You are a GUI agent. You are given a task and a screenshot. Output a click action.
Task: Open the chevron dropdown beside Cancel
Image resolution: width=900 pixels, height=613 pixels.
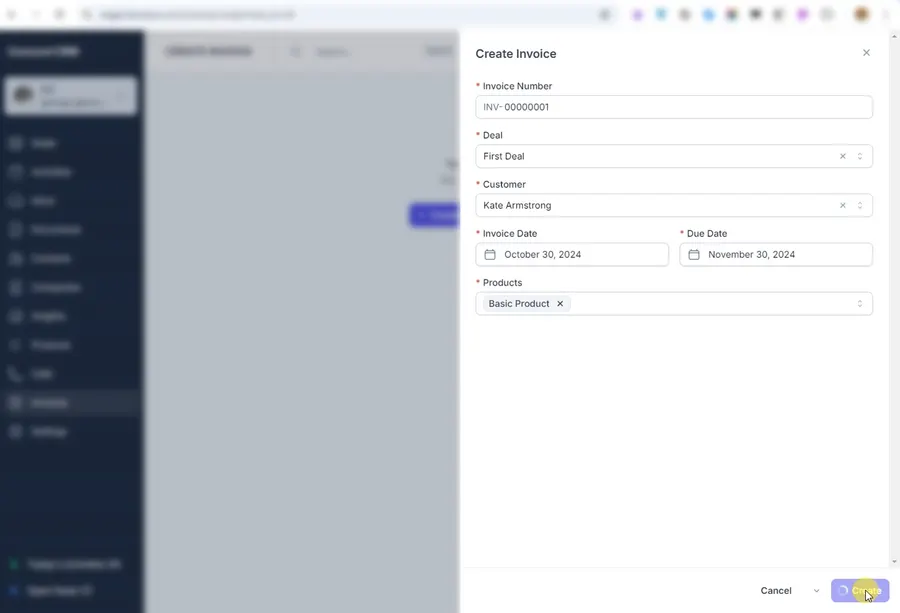pyautogui.click(x=816, y=591)
